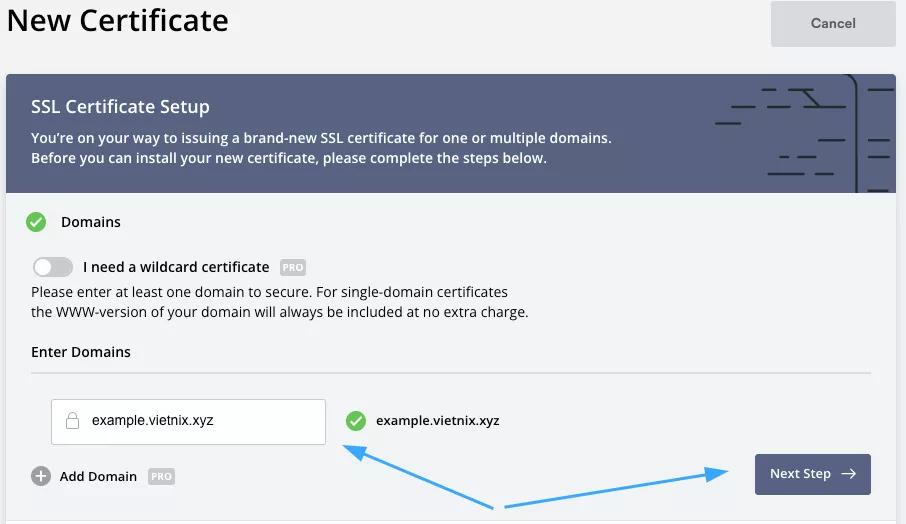Image resolution: width=906 pixels, height=524 pixels.
Task: Click the green check beside validated domain
Action: 355,421
